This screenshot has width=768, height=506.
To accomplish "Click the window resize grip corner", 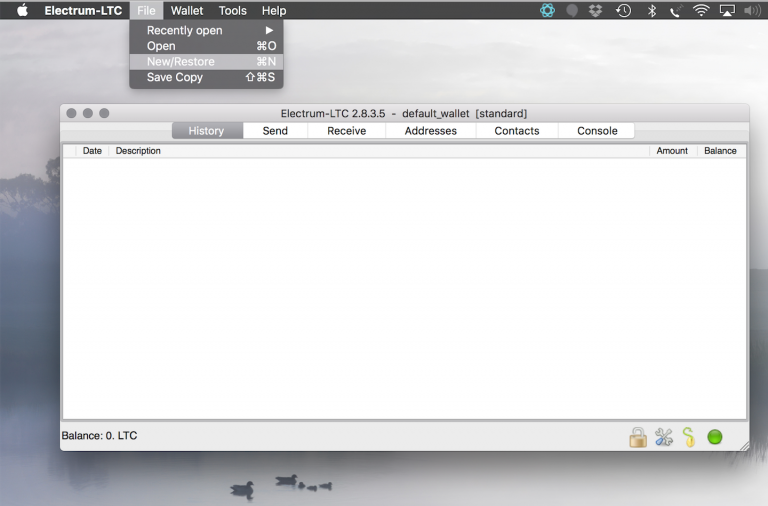I will 744,446.
